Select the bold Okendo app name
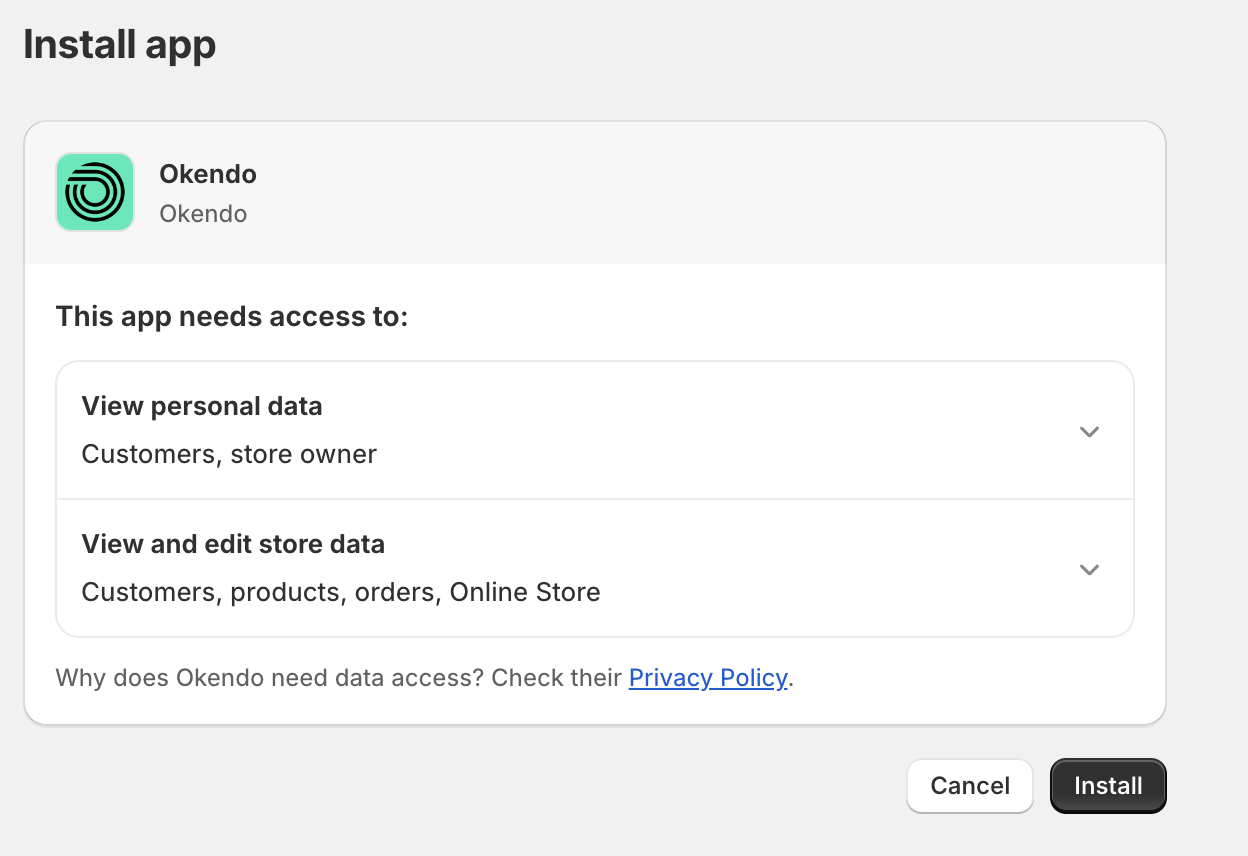Viewport: 1248px width, 856px height. click(x=208, y=174)
